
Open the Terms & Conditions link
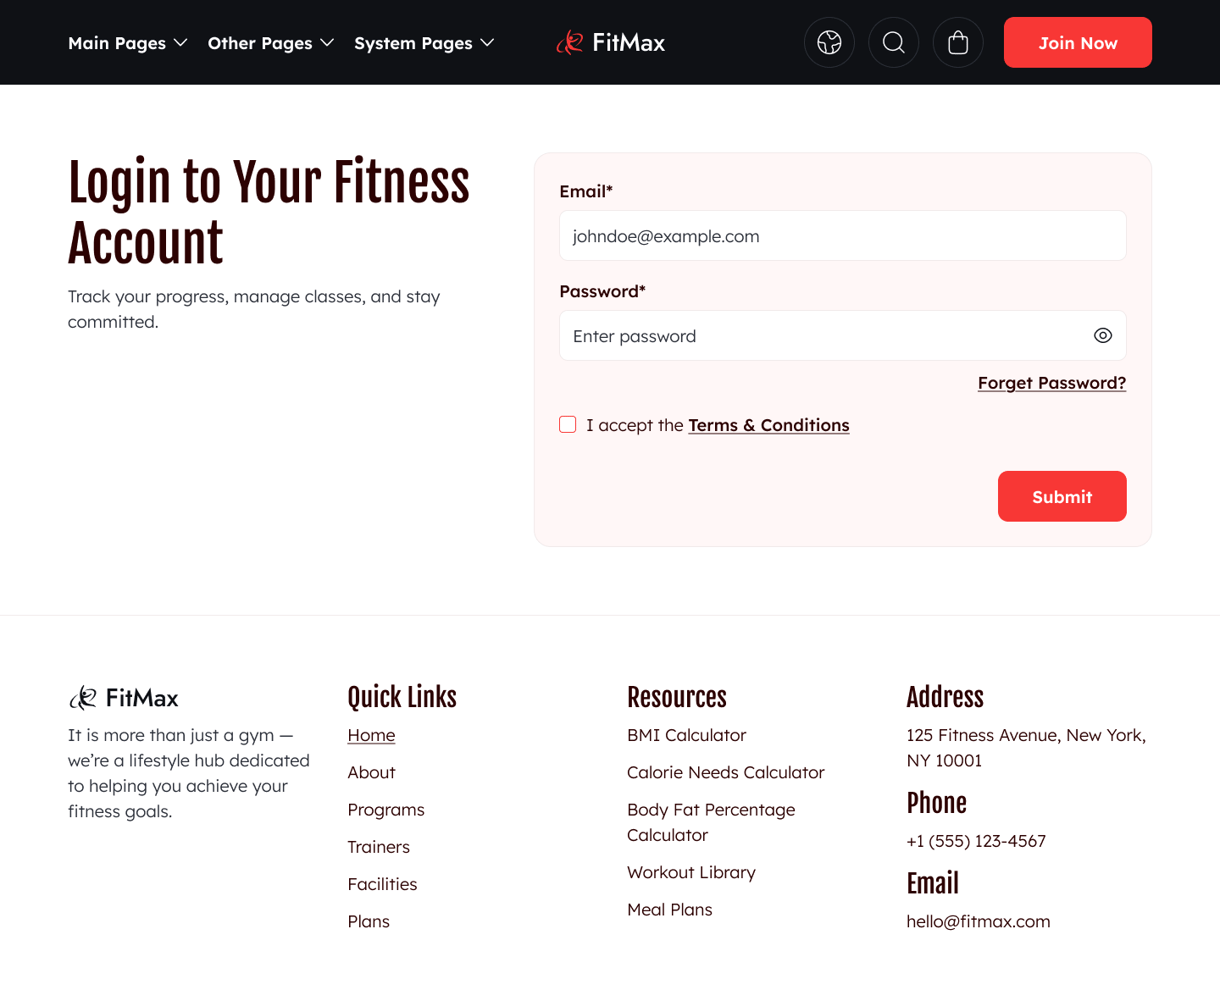click(x=768, y=424)
